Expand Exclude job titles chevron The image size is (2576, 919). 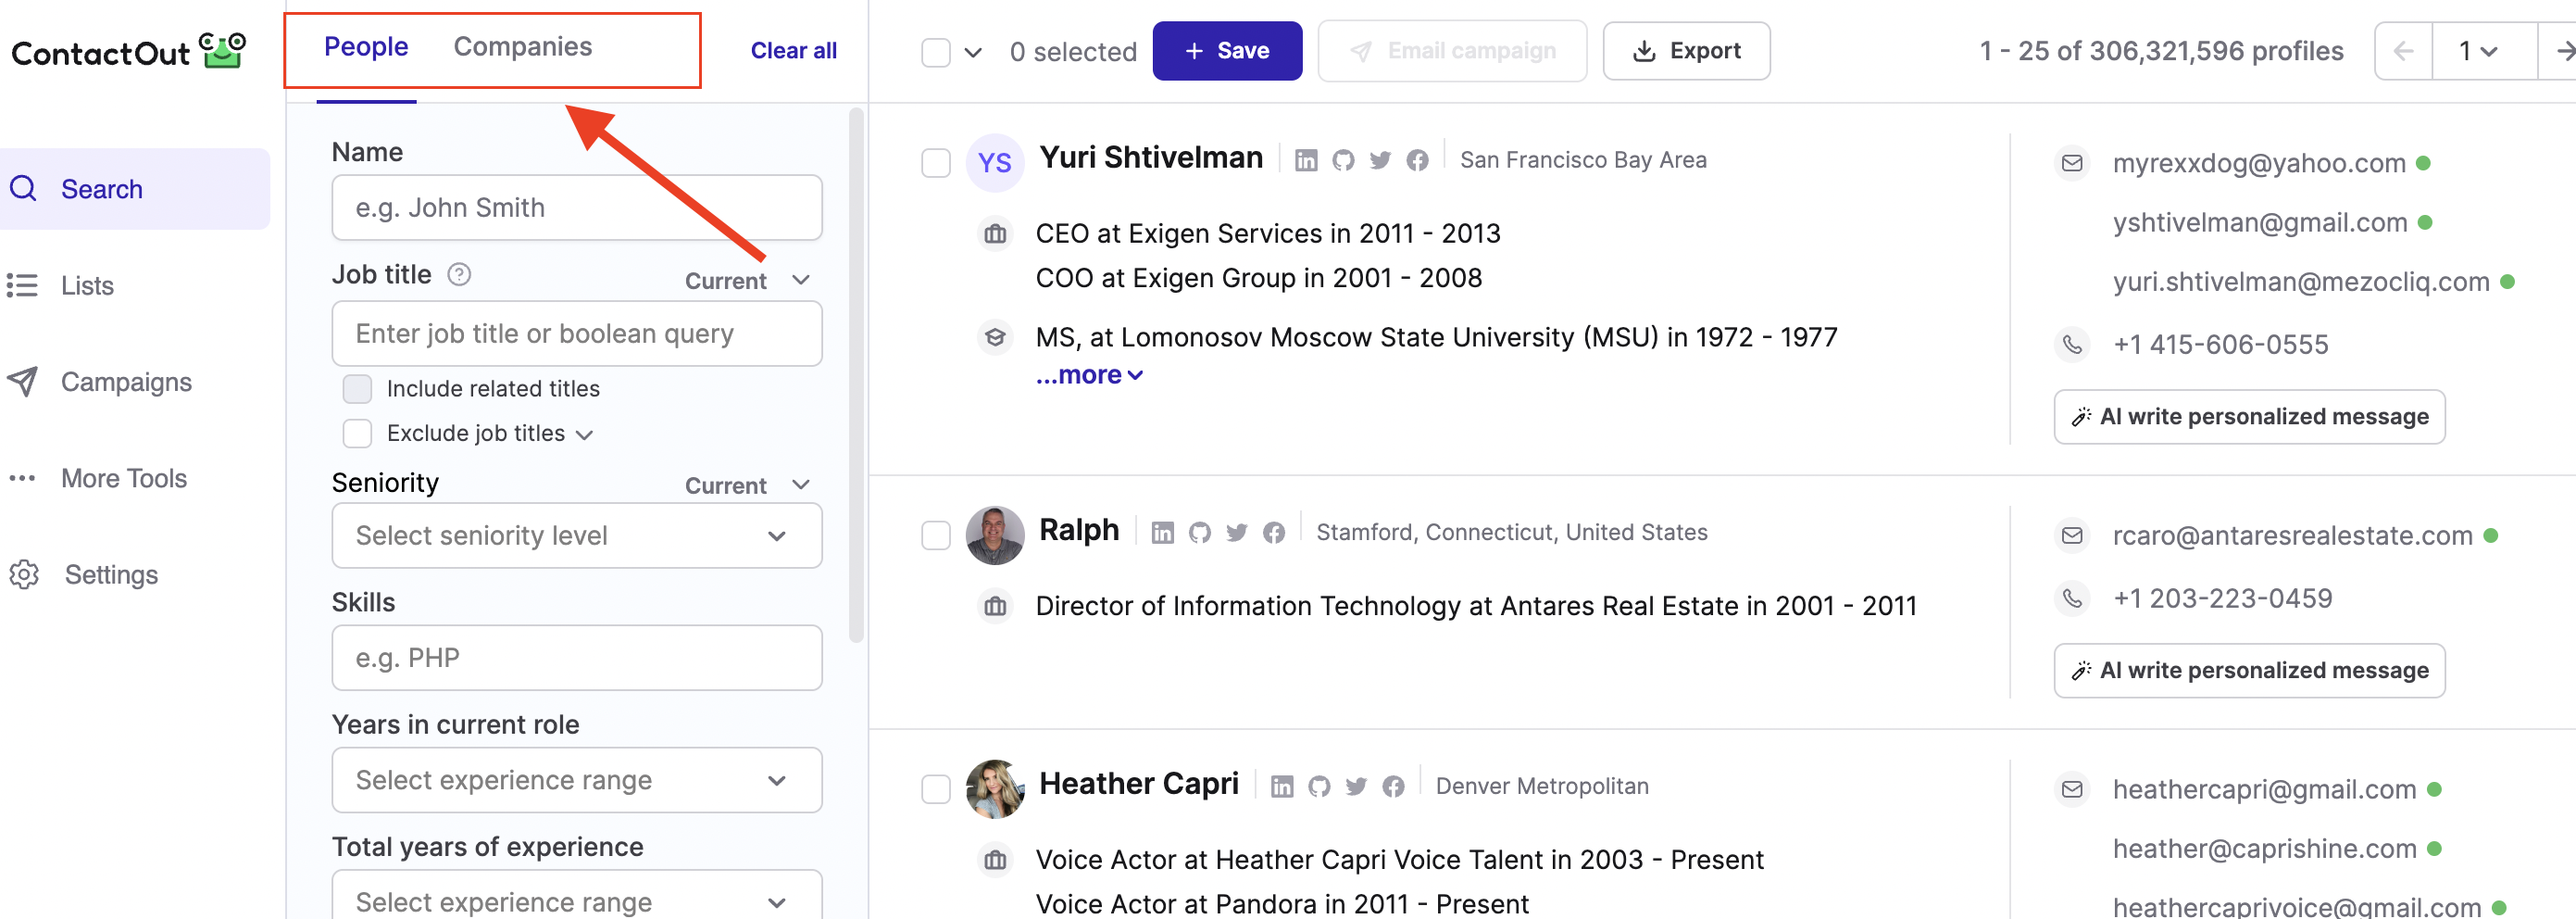point(585,435)
